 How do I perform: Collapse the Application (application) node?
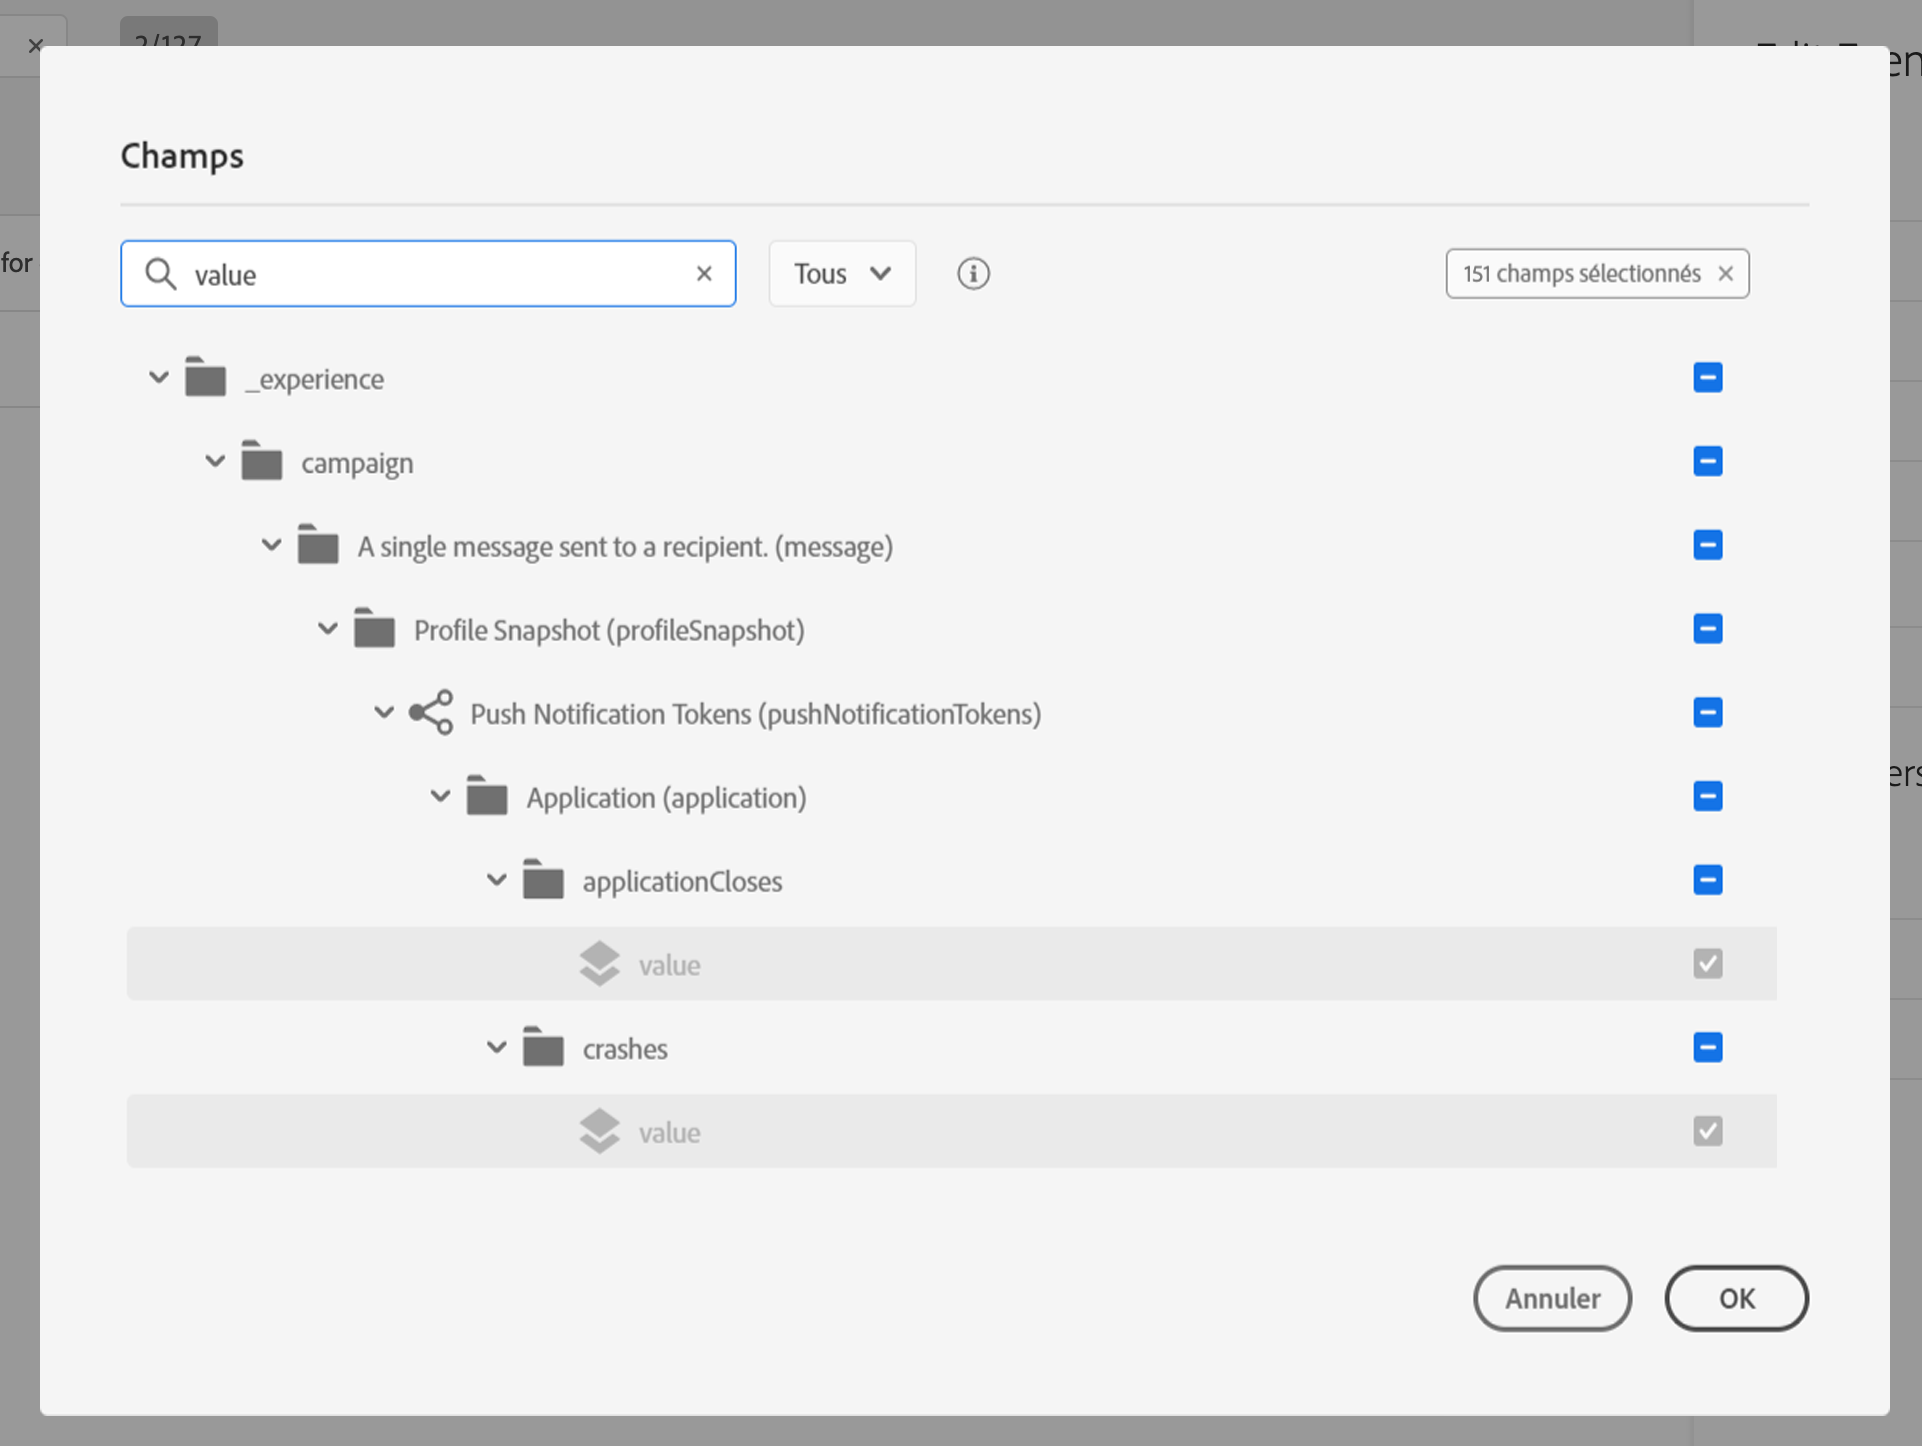click(440, 797)
